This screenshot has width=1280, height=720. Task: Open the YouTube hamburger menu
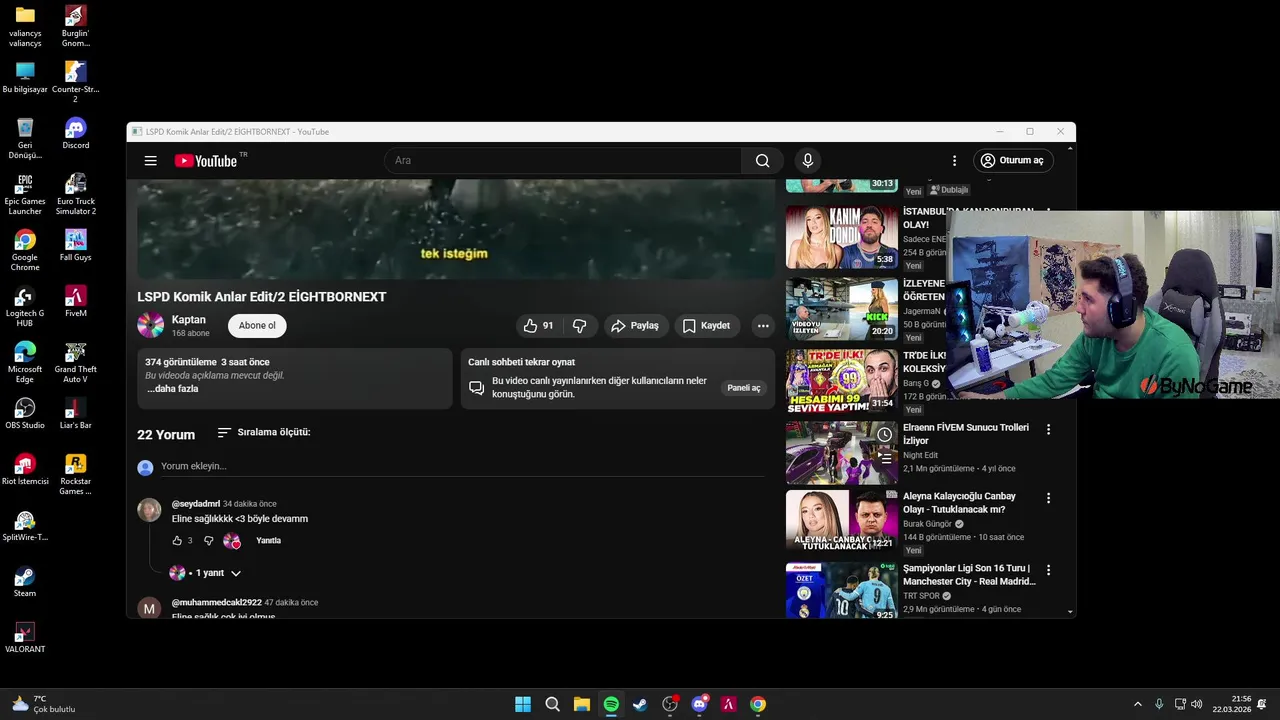pos(150,161)
